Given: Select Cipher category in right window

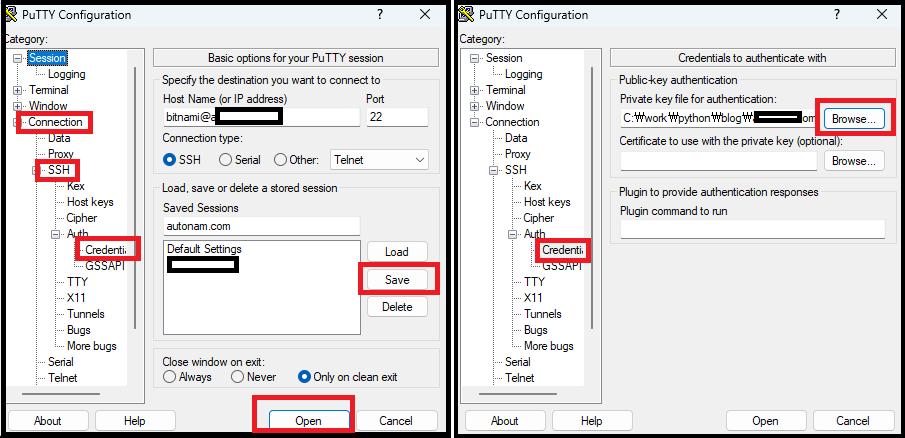Looking at the screenshot, I should 539,218.
